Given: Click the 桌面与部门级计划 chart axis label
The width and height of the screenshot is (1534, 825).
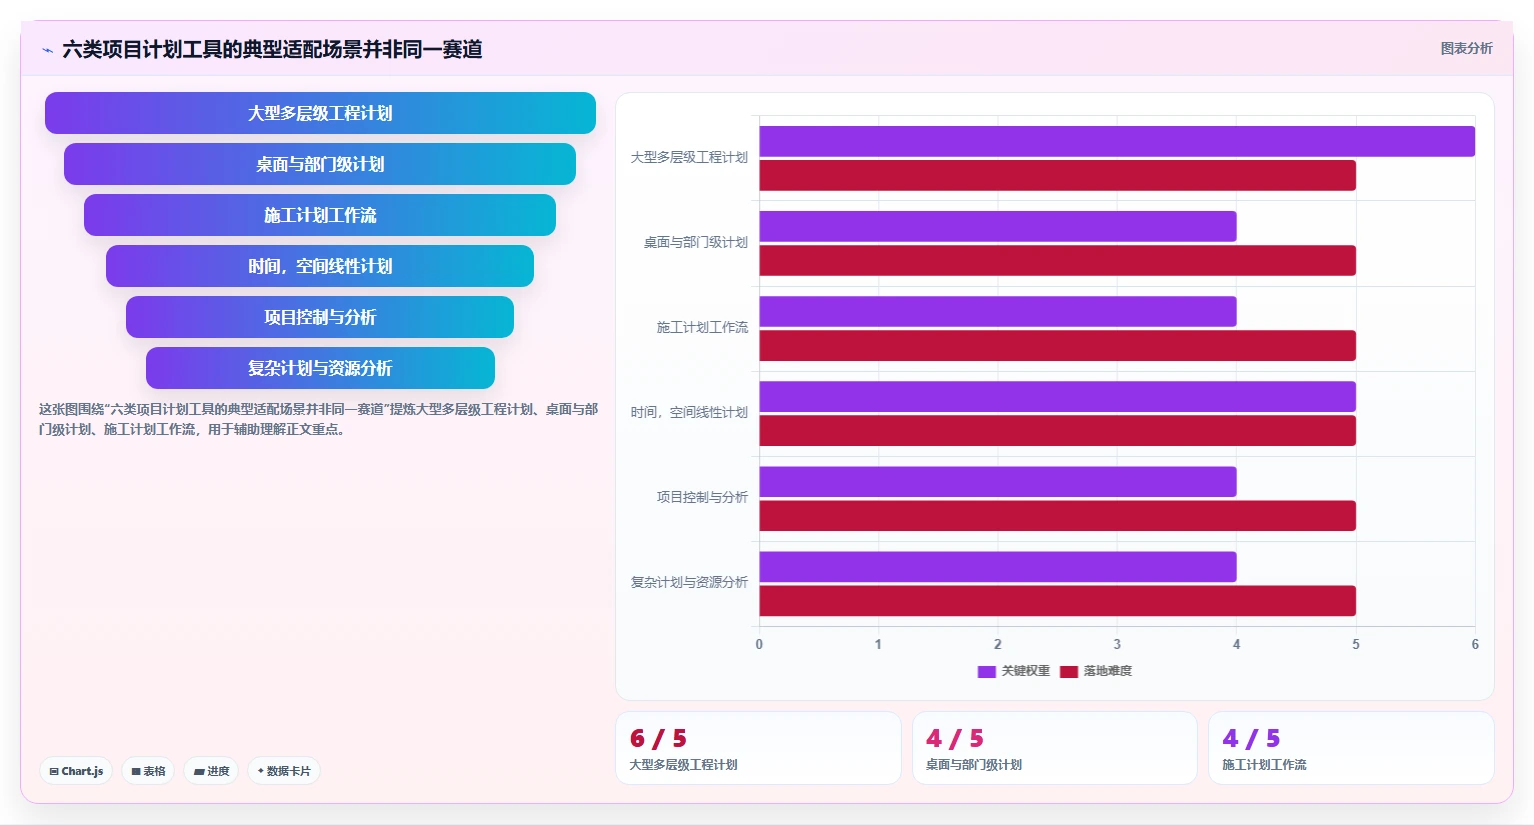Looking at the screenshot, I should click(696, 242).
